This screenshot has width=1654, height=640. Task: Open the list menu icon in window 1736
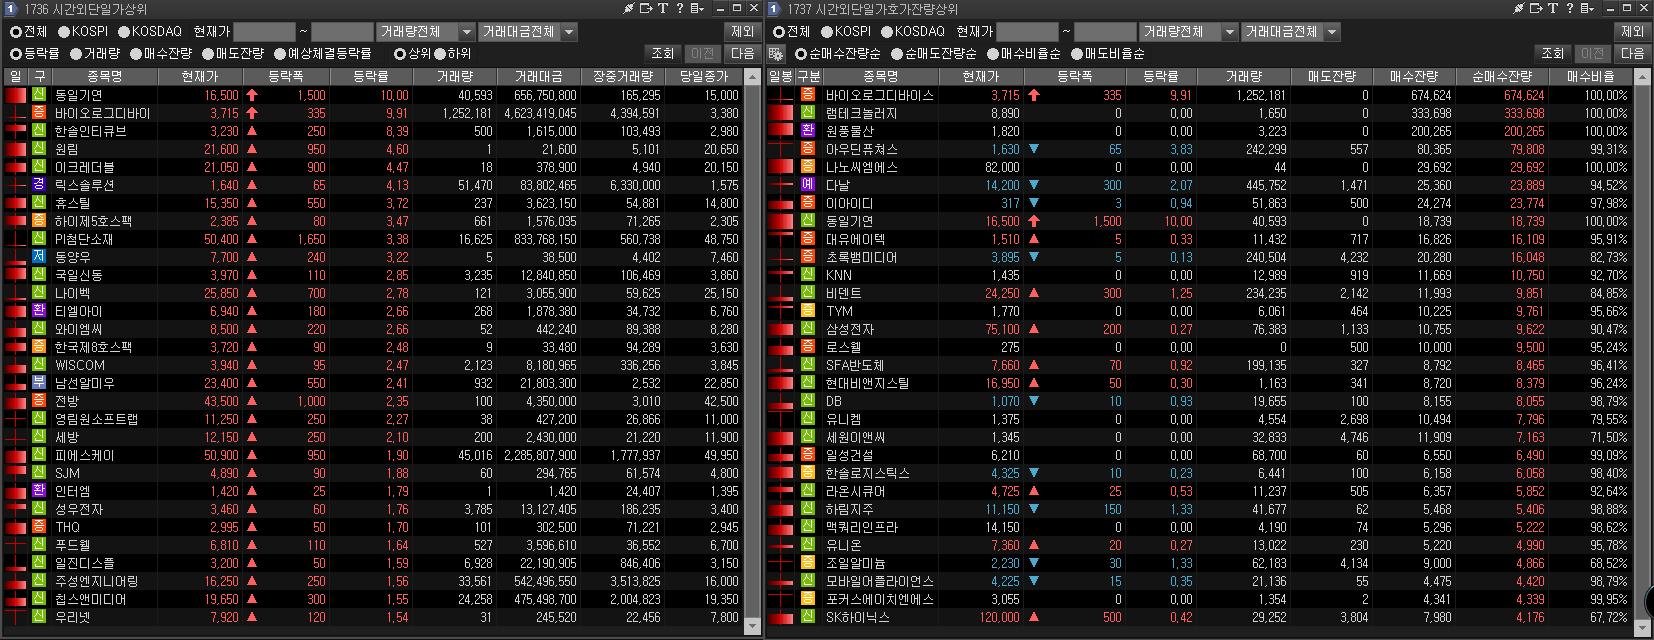697,8
